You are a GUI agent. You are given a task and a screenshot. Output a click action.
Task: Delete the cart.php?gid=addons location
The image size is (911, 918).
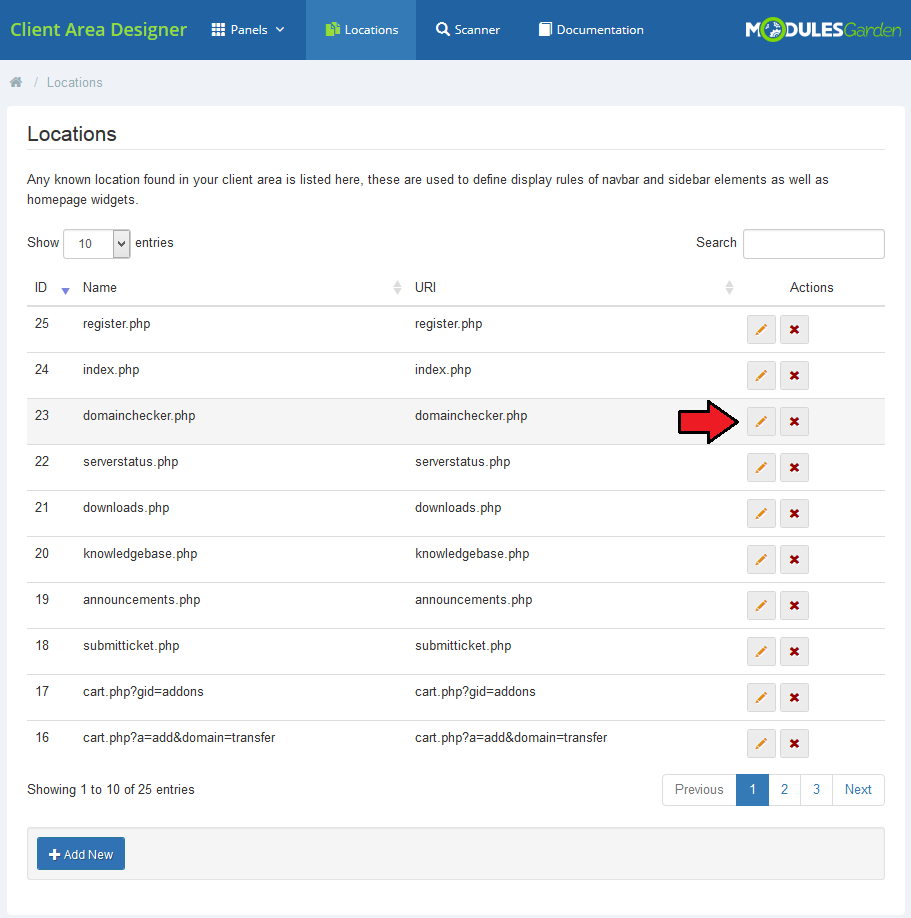point(794,697)
